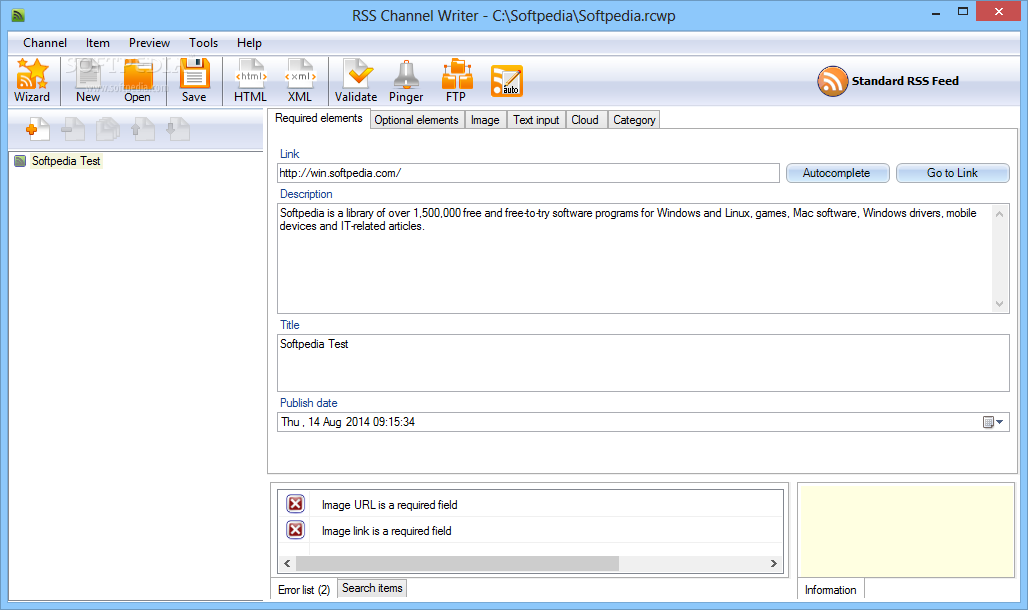Select 'Image URL is a required field' row
The image size is (1028, 610).
click(530, 504)
